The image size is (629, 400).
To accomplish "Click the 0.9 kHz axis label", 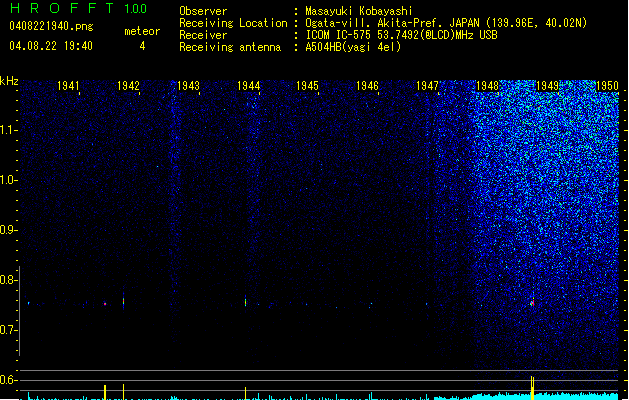I will pos(8,230).
